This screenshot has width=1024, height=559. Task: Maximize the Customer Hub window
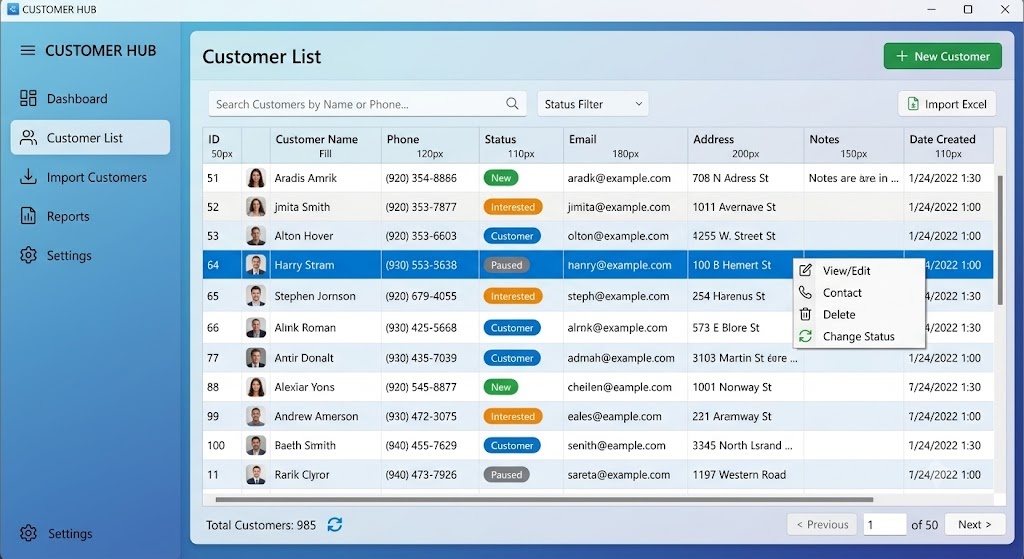968,9
